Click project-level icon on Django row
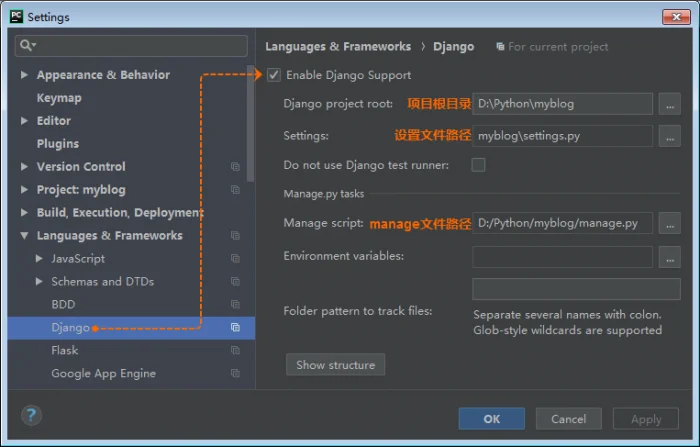 (235, 327)
